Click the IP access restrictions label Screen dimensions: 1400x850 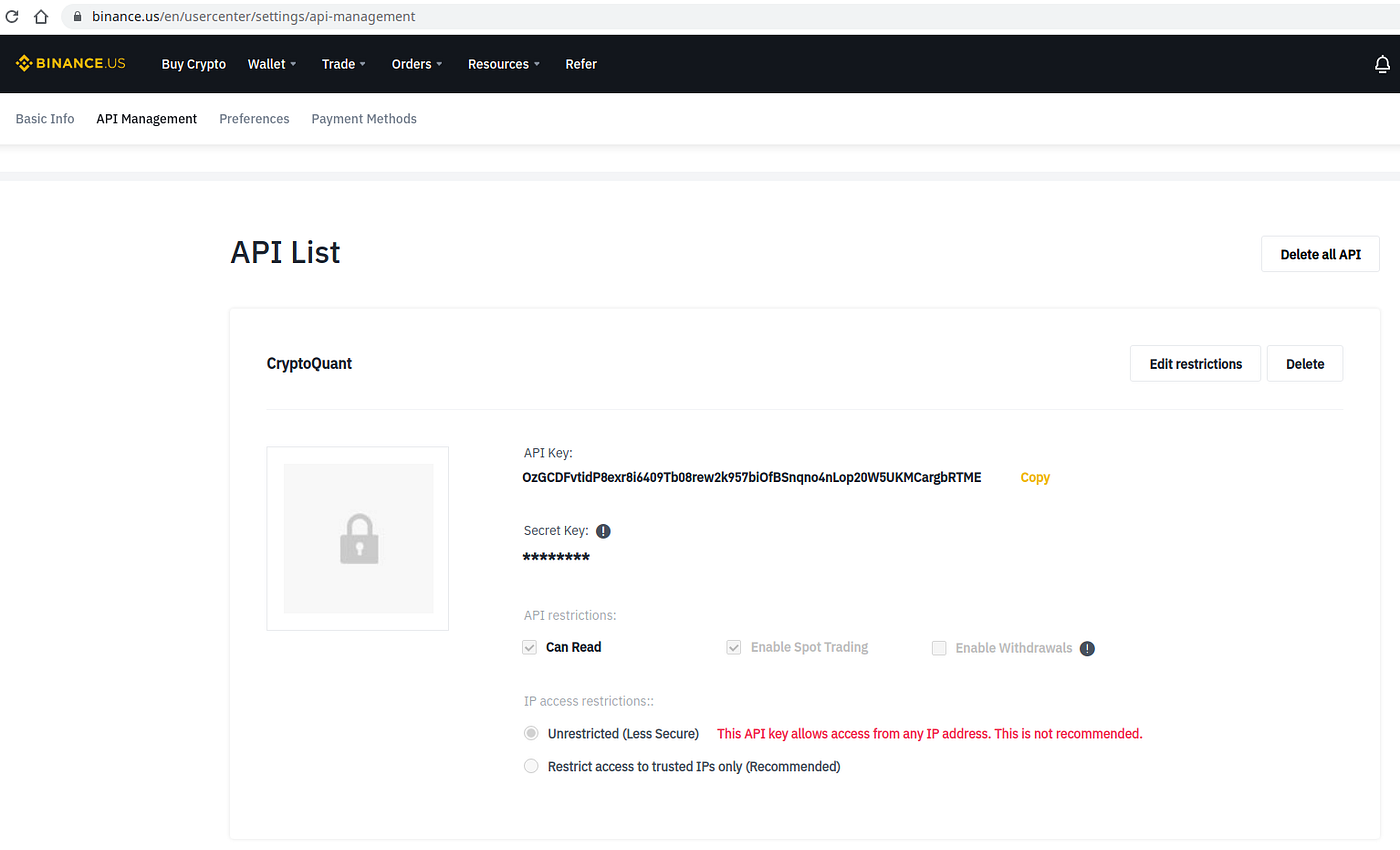589,702
